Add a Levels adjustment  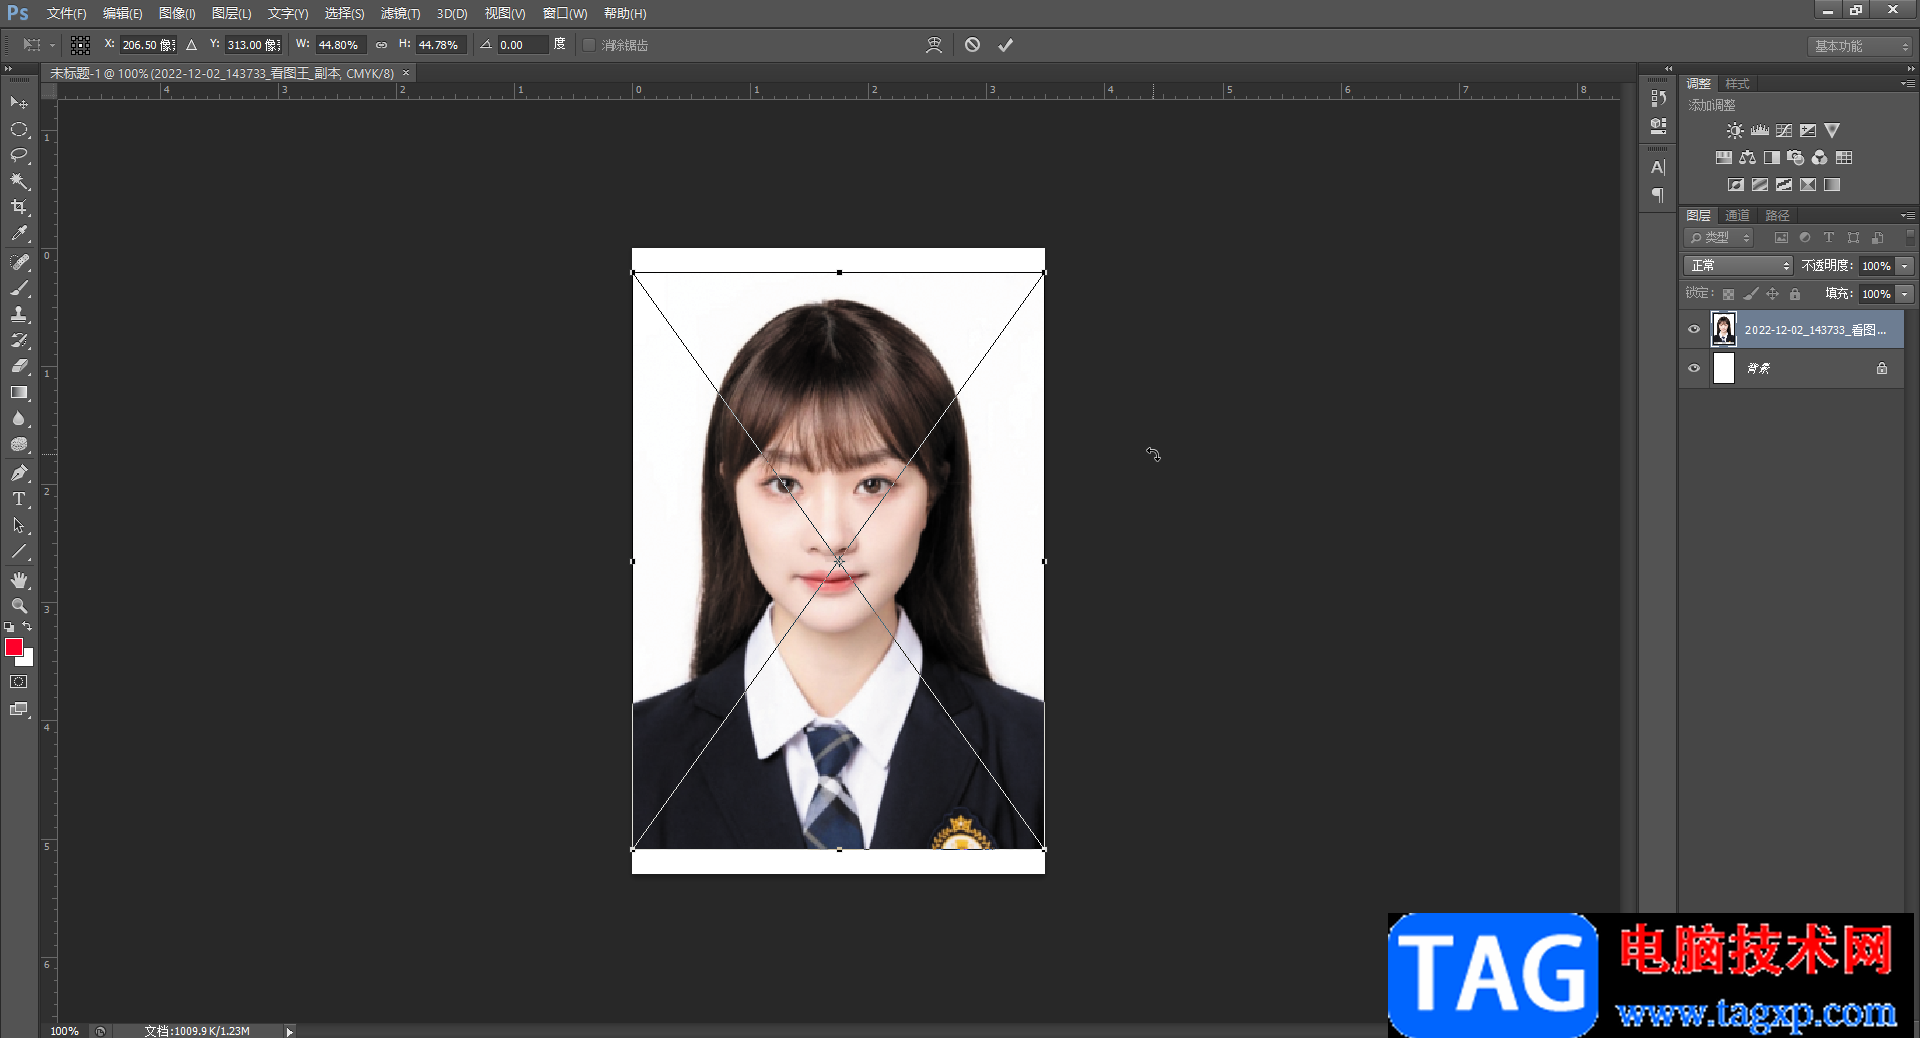tap(1760, 131)
